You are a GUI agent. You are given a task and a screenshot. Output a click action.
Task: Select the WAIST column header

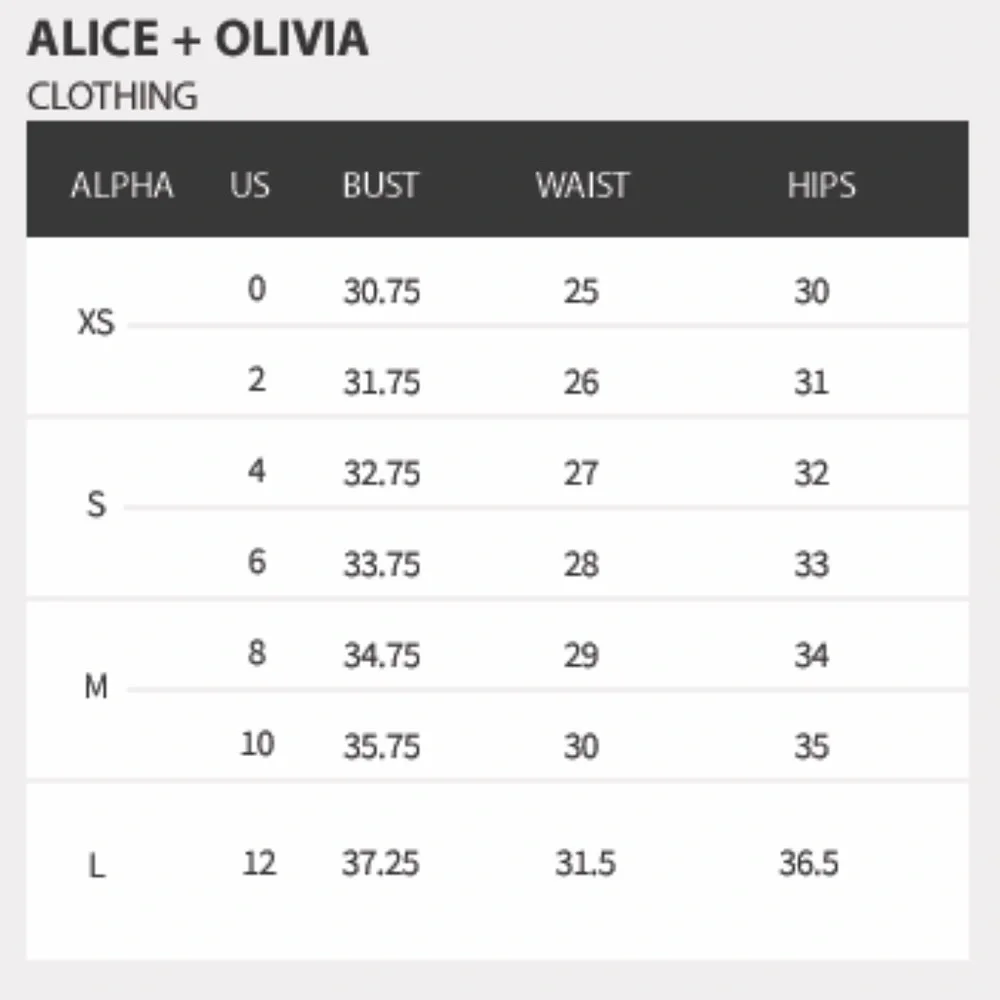582,186
